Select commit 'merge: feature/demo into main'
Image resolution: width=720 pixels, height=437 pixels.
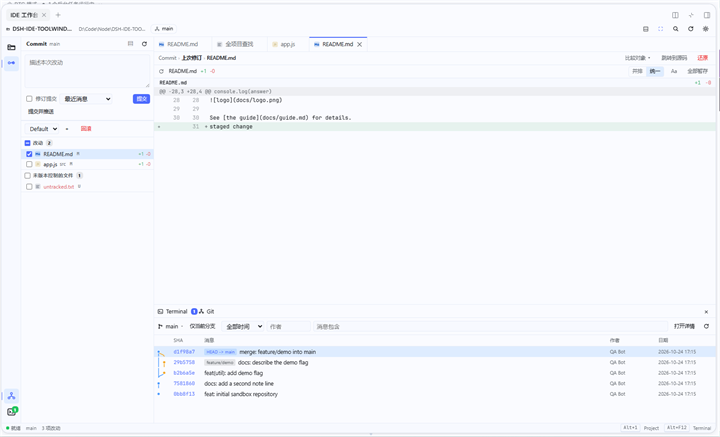click(435, 352)
